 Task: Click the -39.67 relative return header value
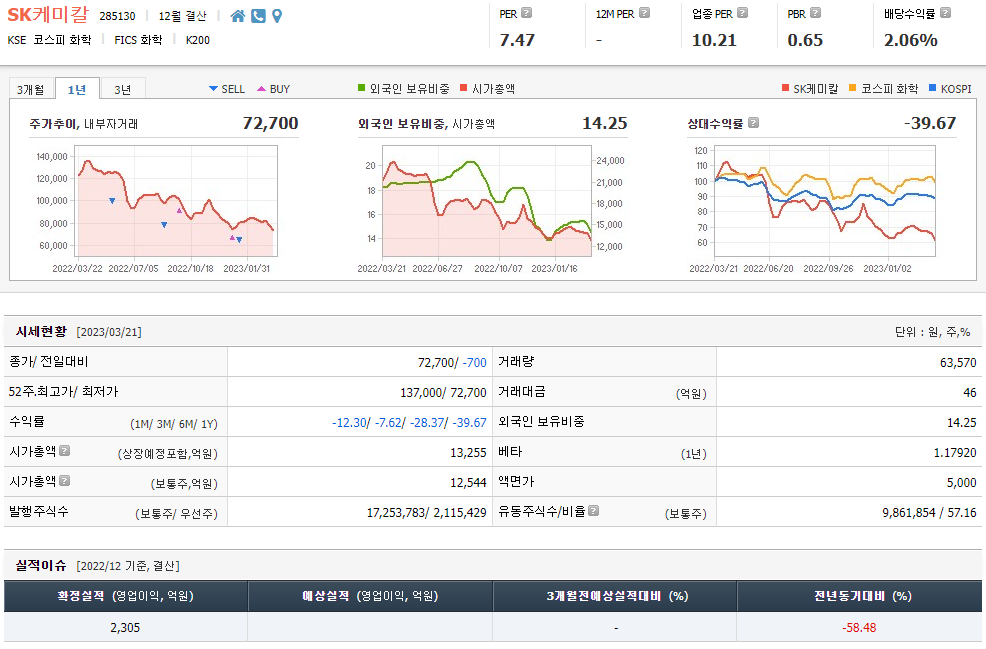930,123
